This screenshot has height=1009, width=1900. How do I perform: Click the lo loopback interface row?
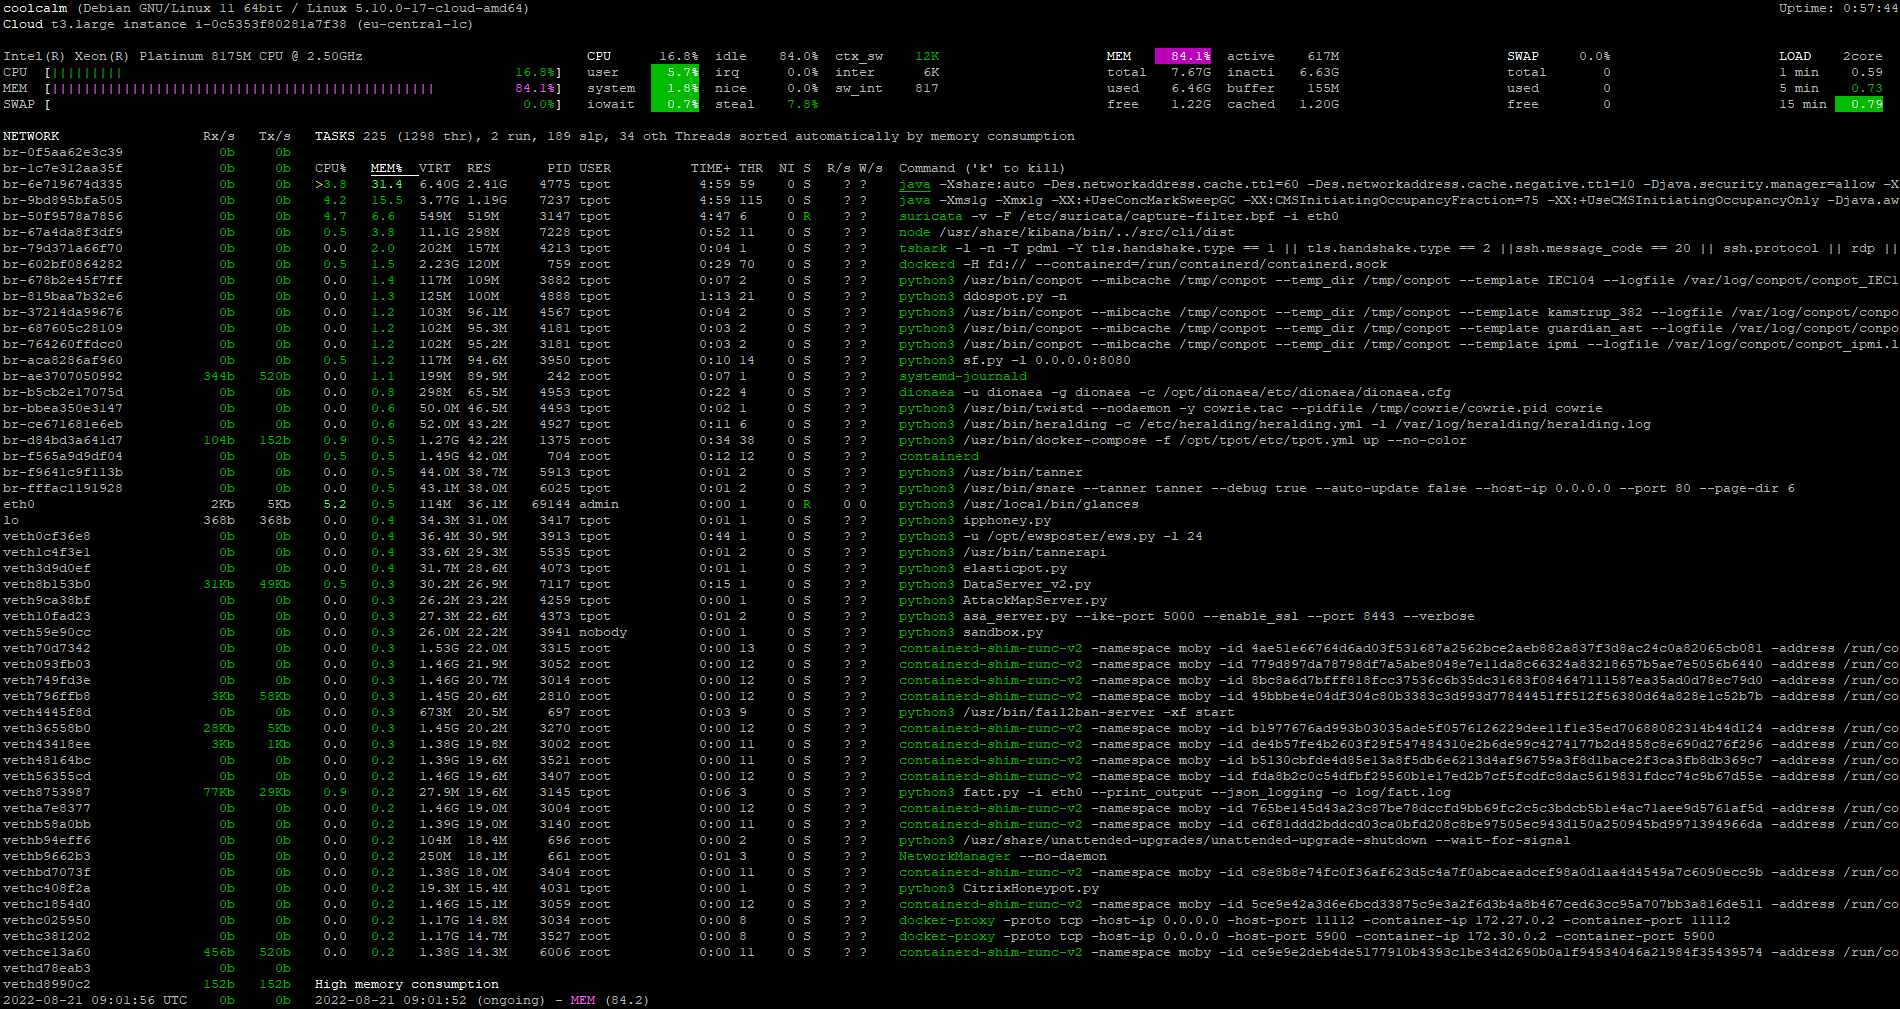pyautogui.click(x=11, y=520)
